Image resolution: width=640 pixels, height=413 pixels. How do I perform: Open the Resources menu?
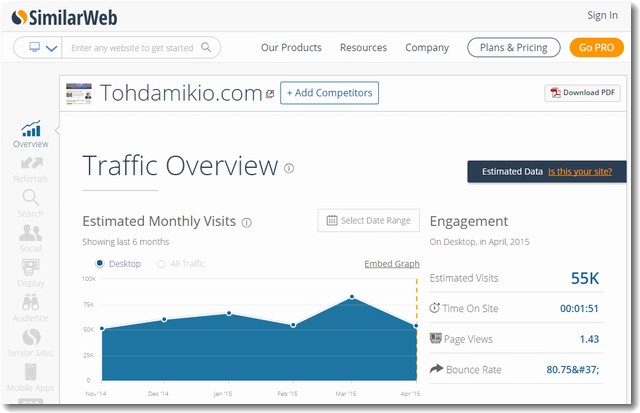click(363, 48)
